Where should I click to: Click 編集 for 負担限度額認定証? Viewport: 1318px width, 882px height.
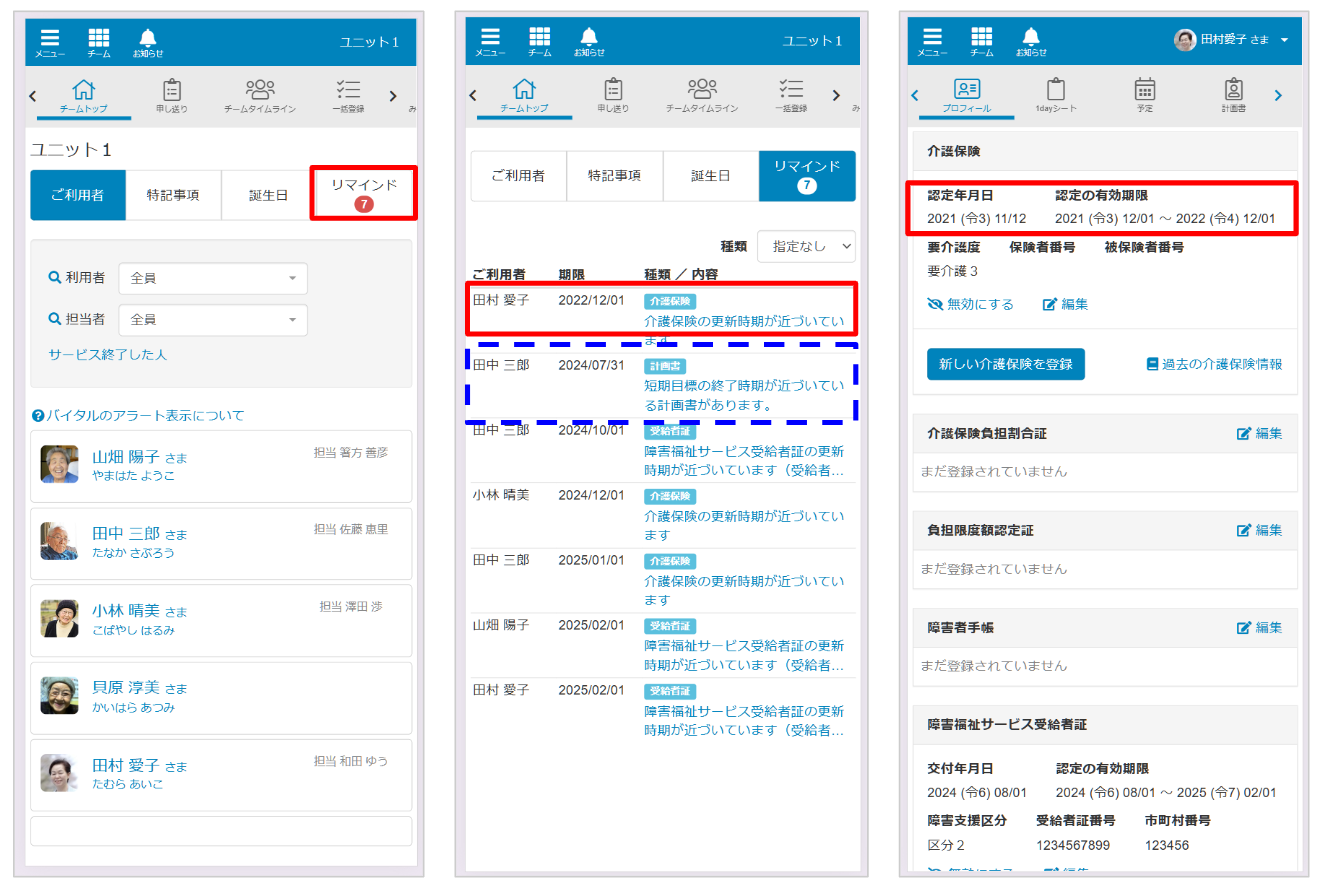click(x=1260, y=530)
